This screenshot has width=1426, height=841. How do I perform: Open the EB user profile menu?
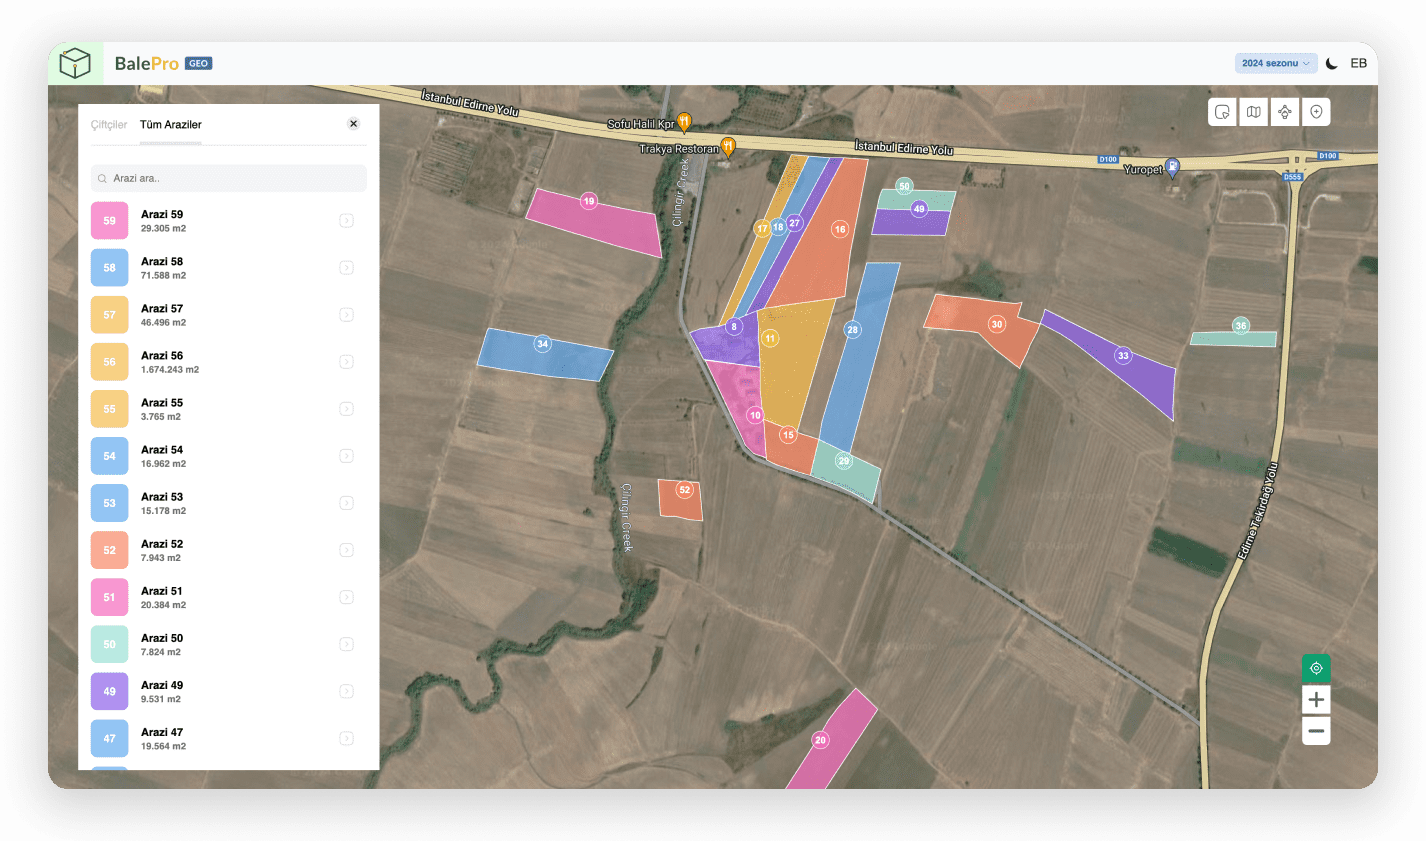pyautogui.click(x=1358, y=63)
